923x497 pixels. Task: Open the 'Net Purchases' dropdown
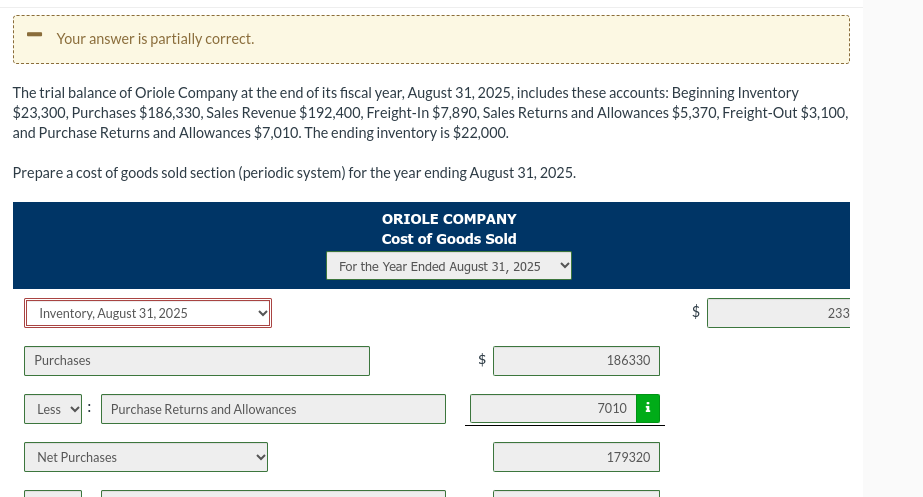pos(146,457)
